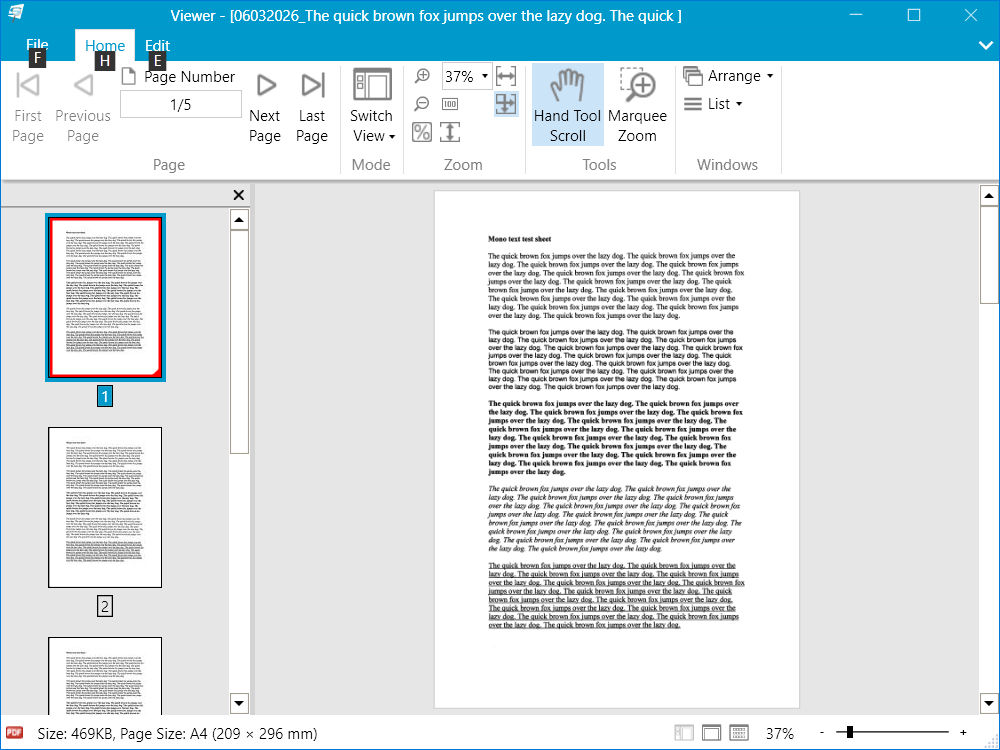Click the zoom out magnifier icon
The image size is (1000, 750).
point(422,104)
